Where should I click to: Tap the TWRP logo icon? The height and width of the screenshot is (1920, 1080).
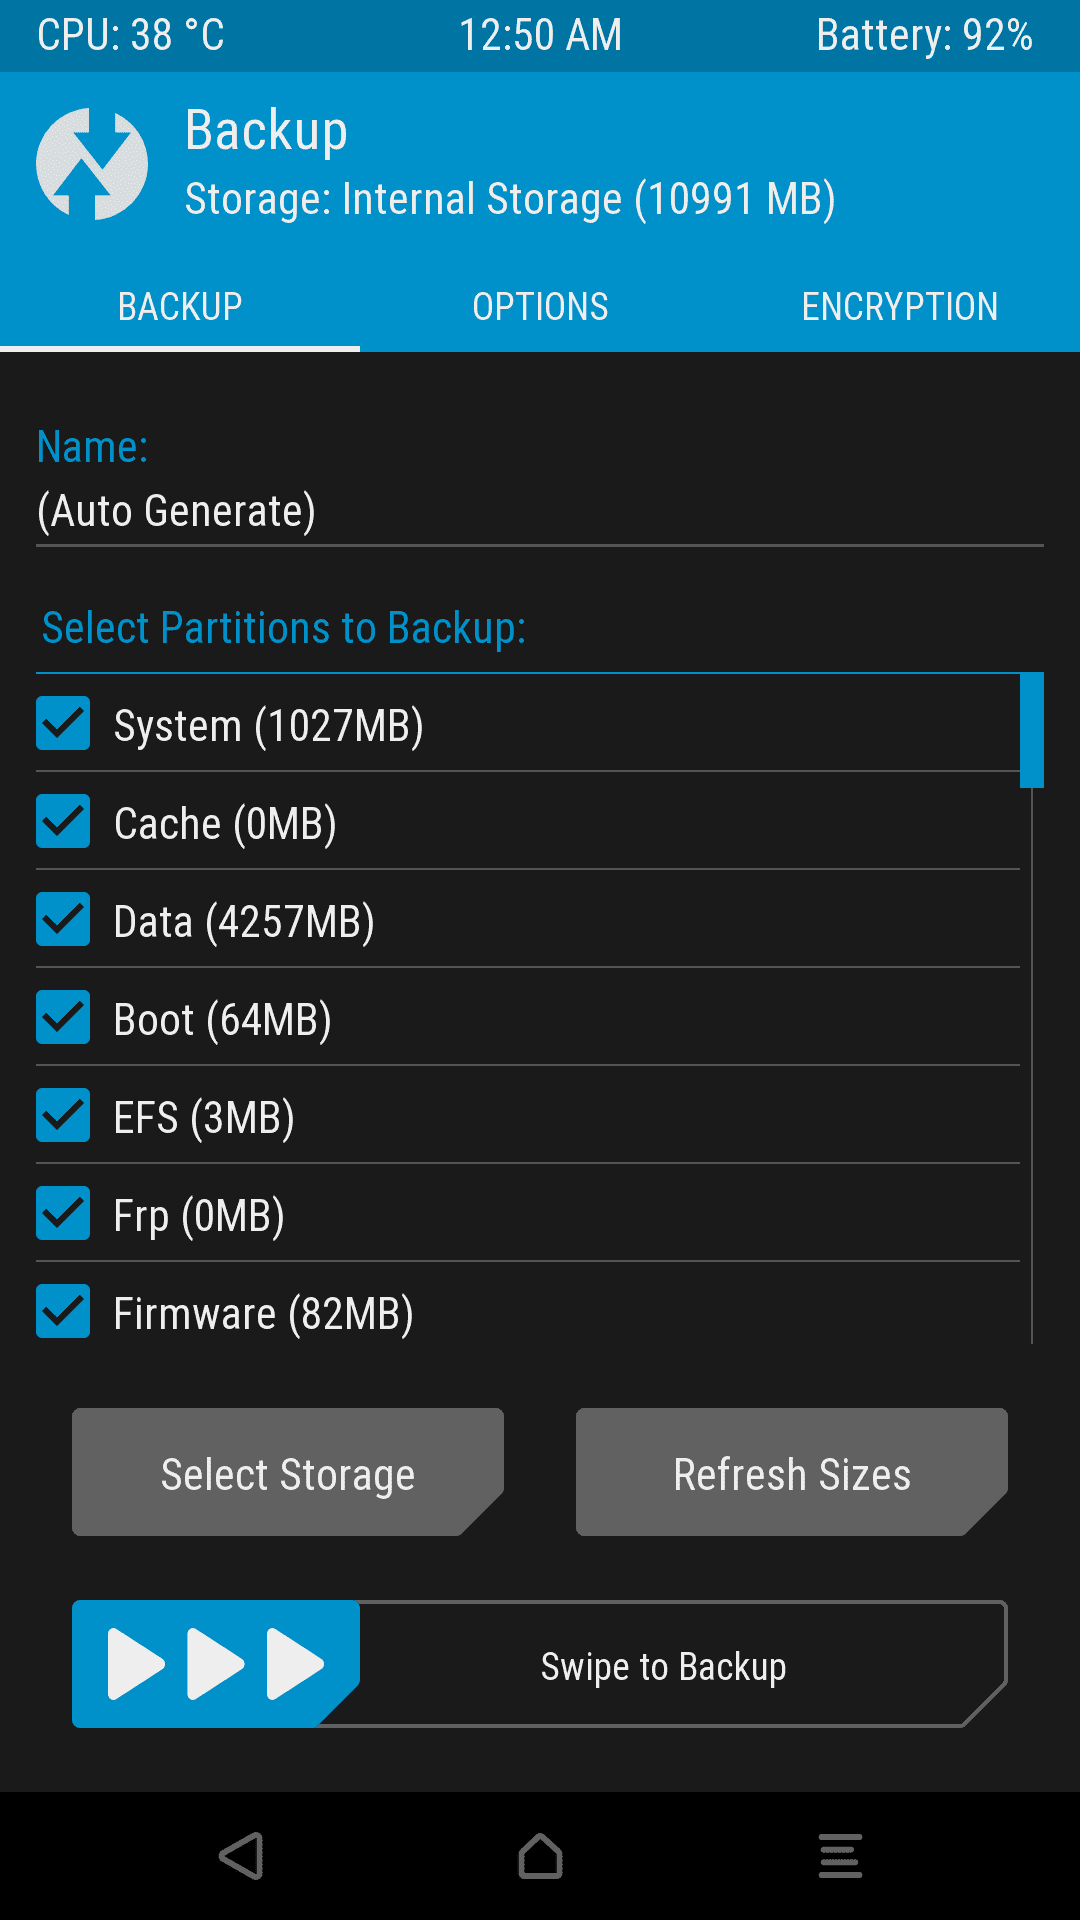click(92, 164)
